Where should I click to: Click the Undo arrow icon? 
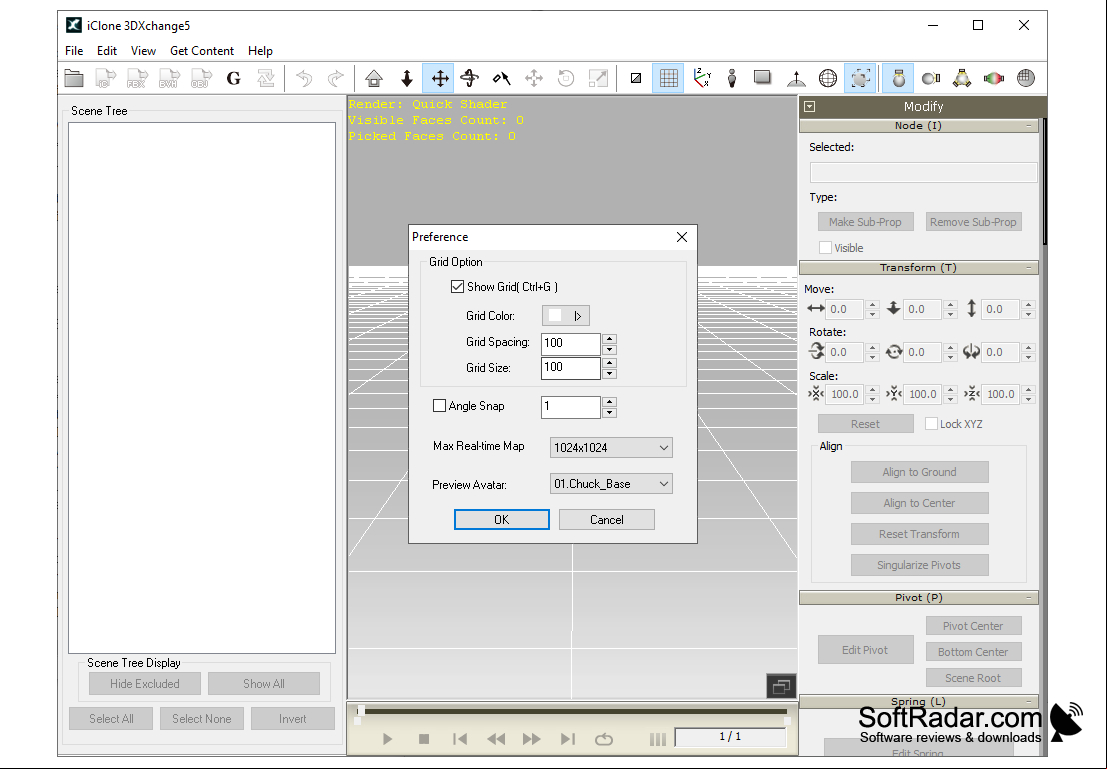pyautogui.click(x=304, y=78)
